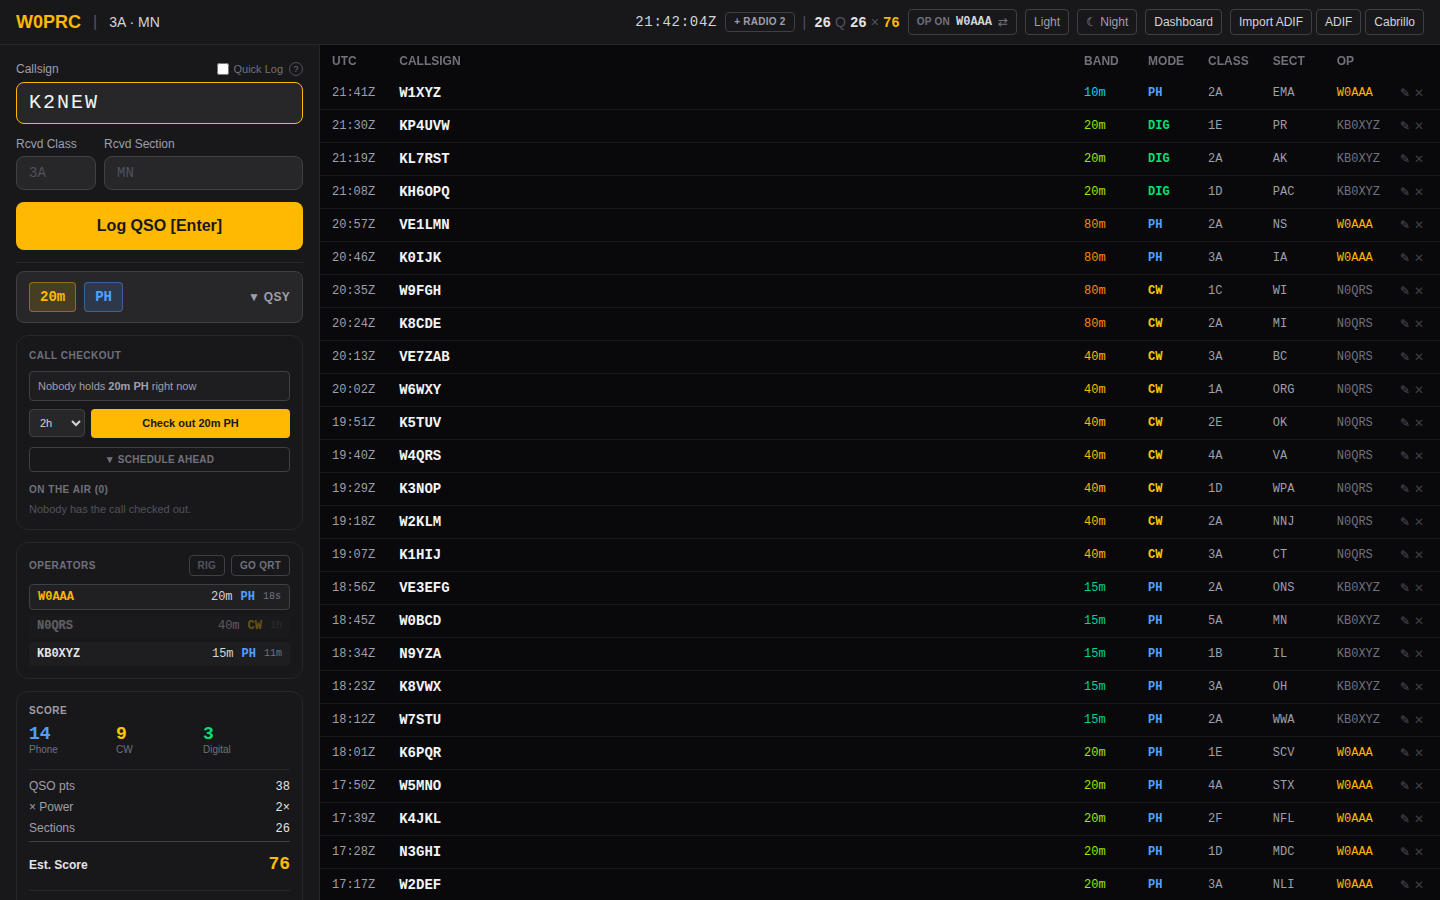
Task: Delete the KP4UVW log entry
Action: (x=1419, y=126)
